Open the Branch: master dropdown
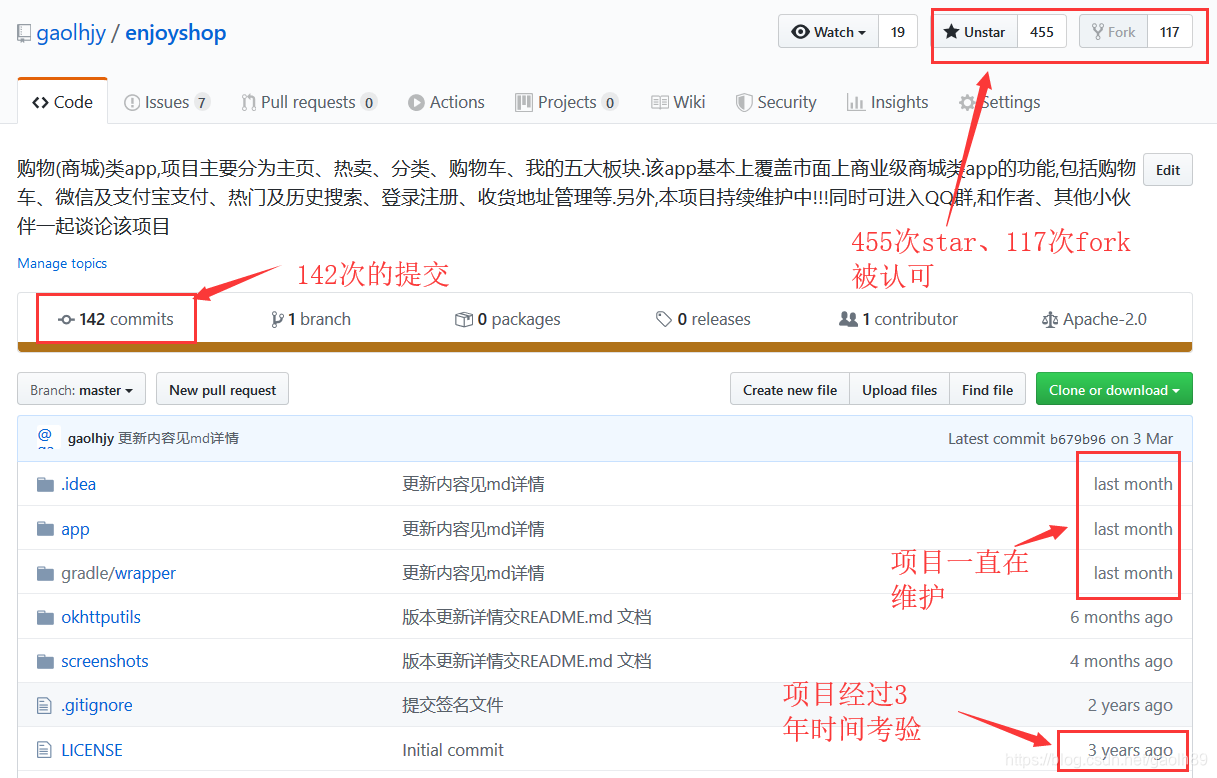Viewport: 1217px width, 778px height. (82, 390)
